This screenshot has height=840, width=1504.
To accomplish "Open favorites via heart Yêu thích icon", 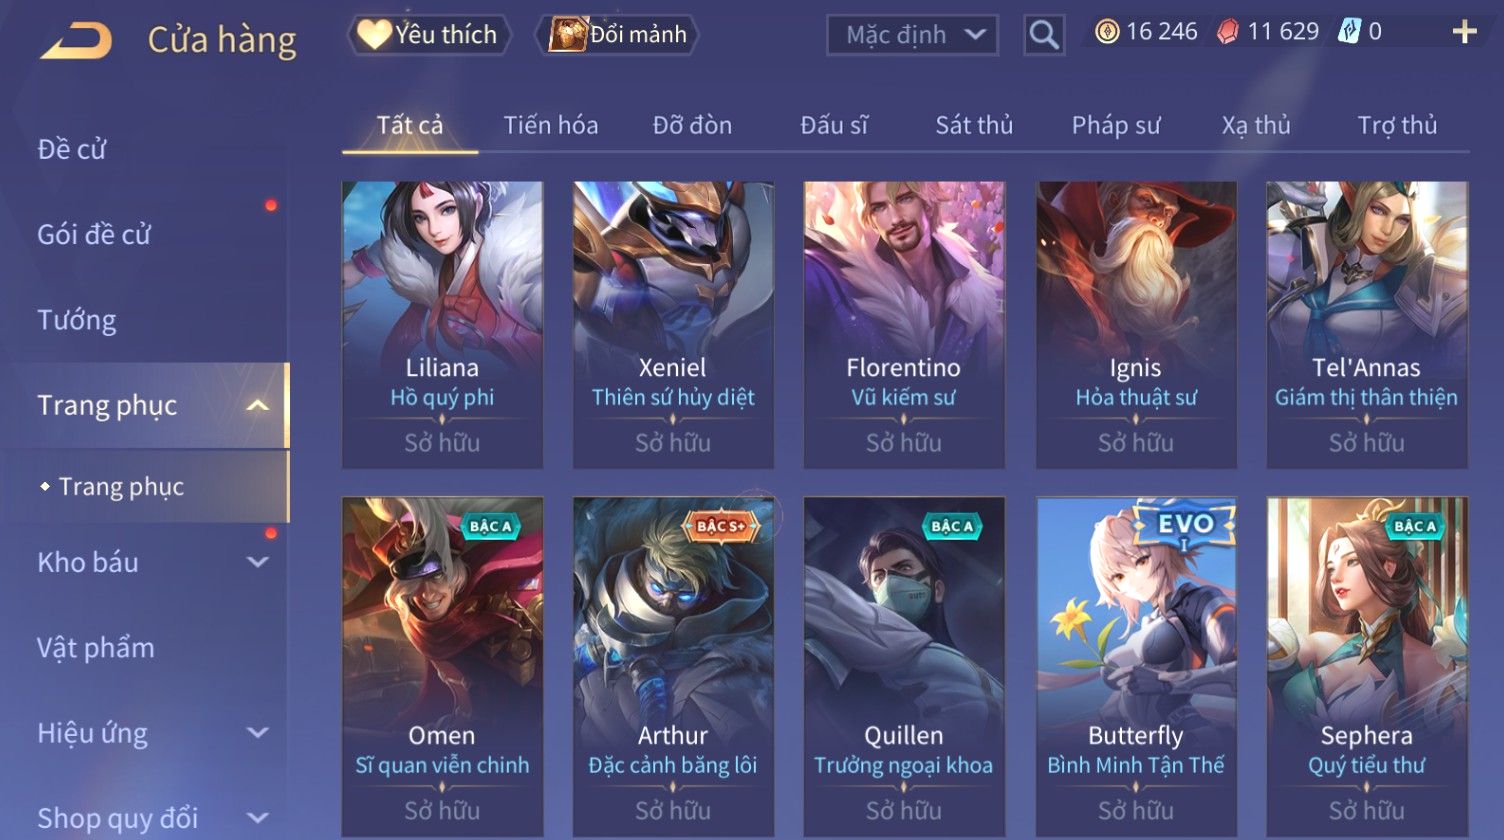I will [374, 35].
